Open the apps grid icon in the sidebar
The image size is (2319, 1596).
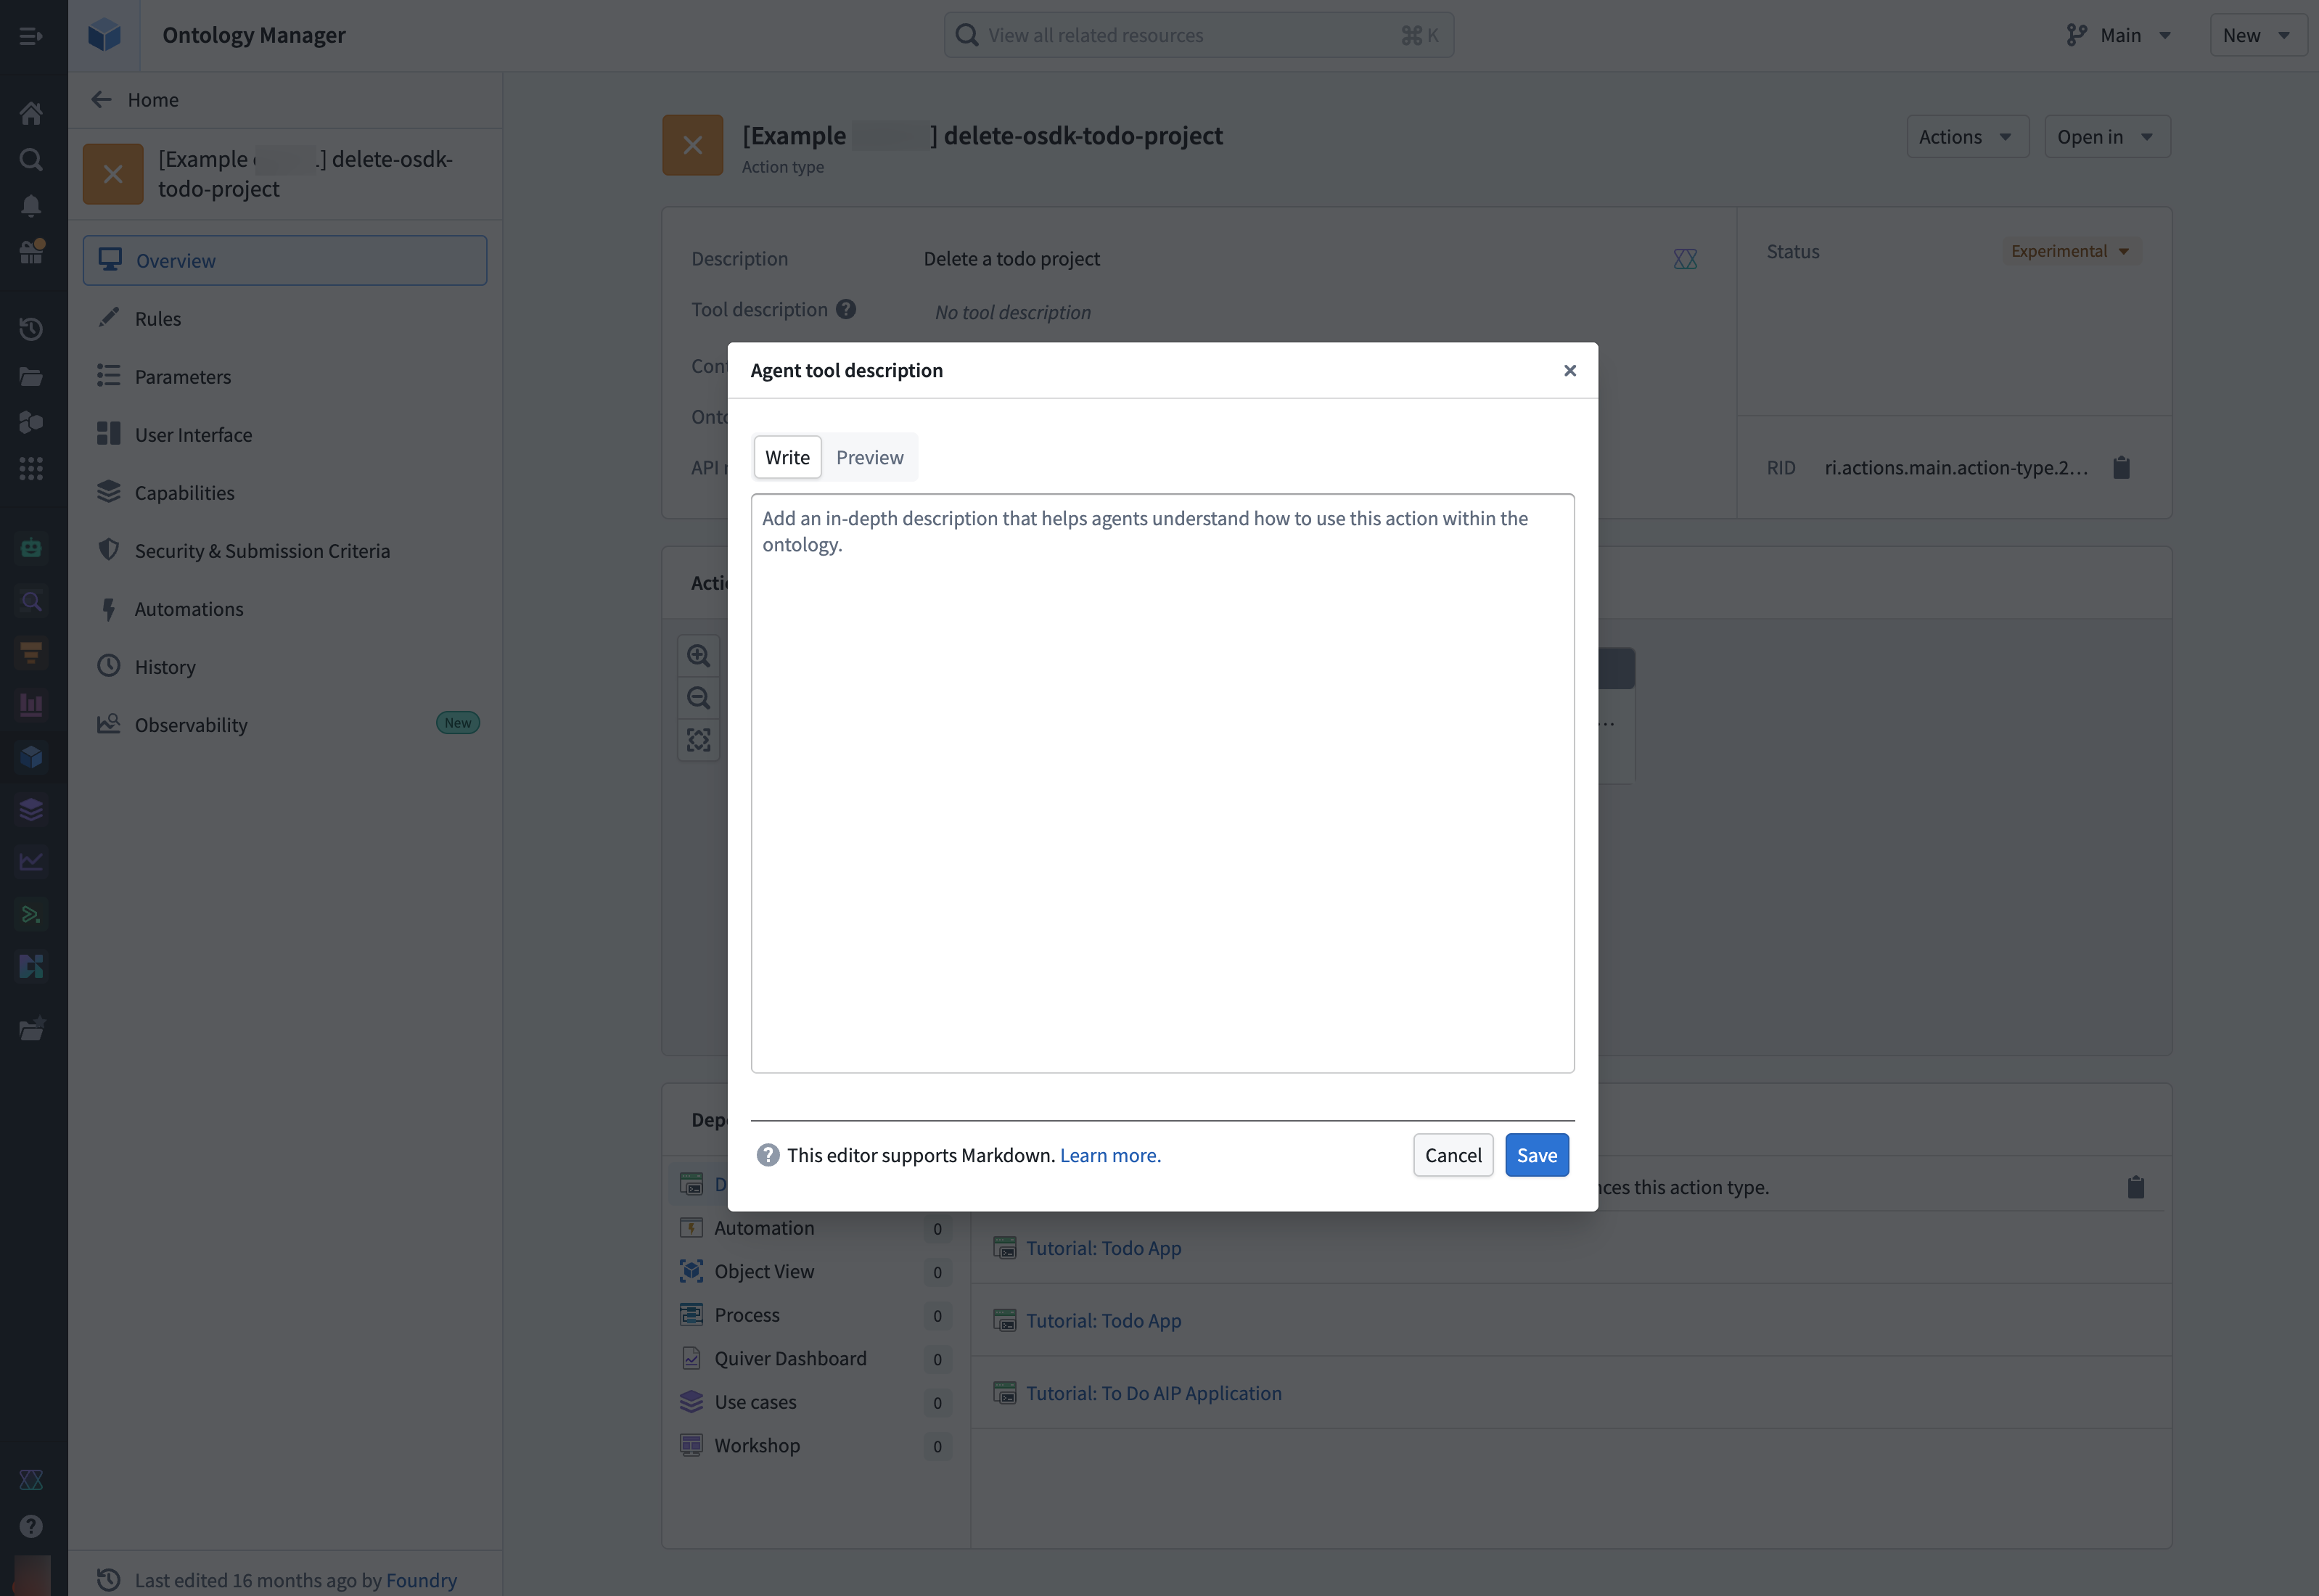[x=31, y=468]
